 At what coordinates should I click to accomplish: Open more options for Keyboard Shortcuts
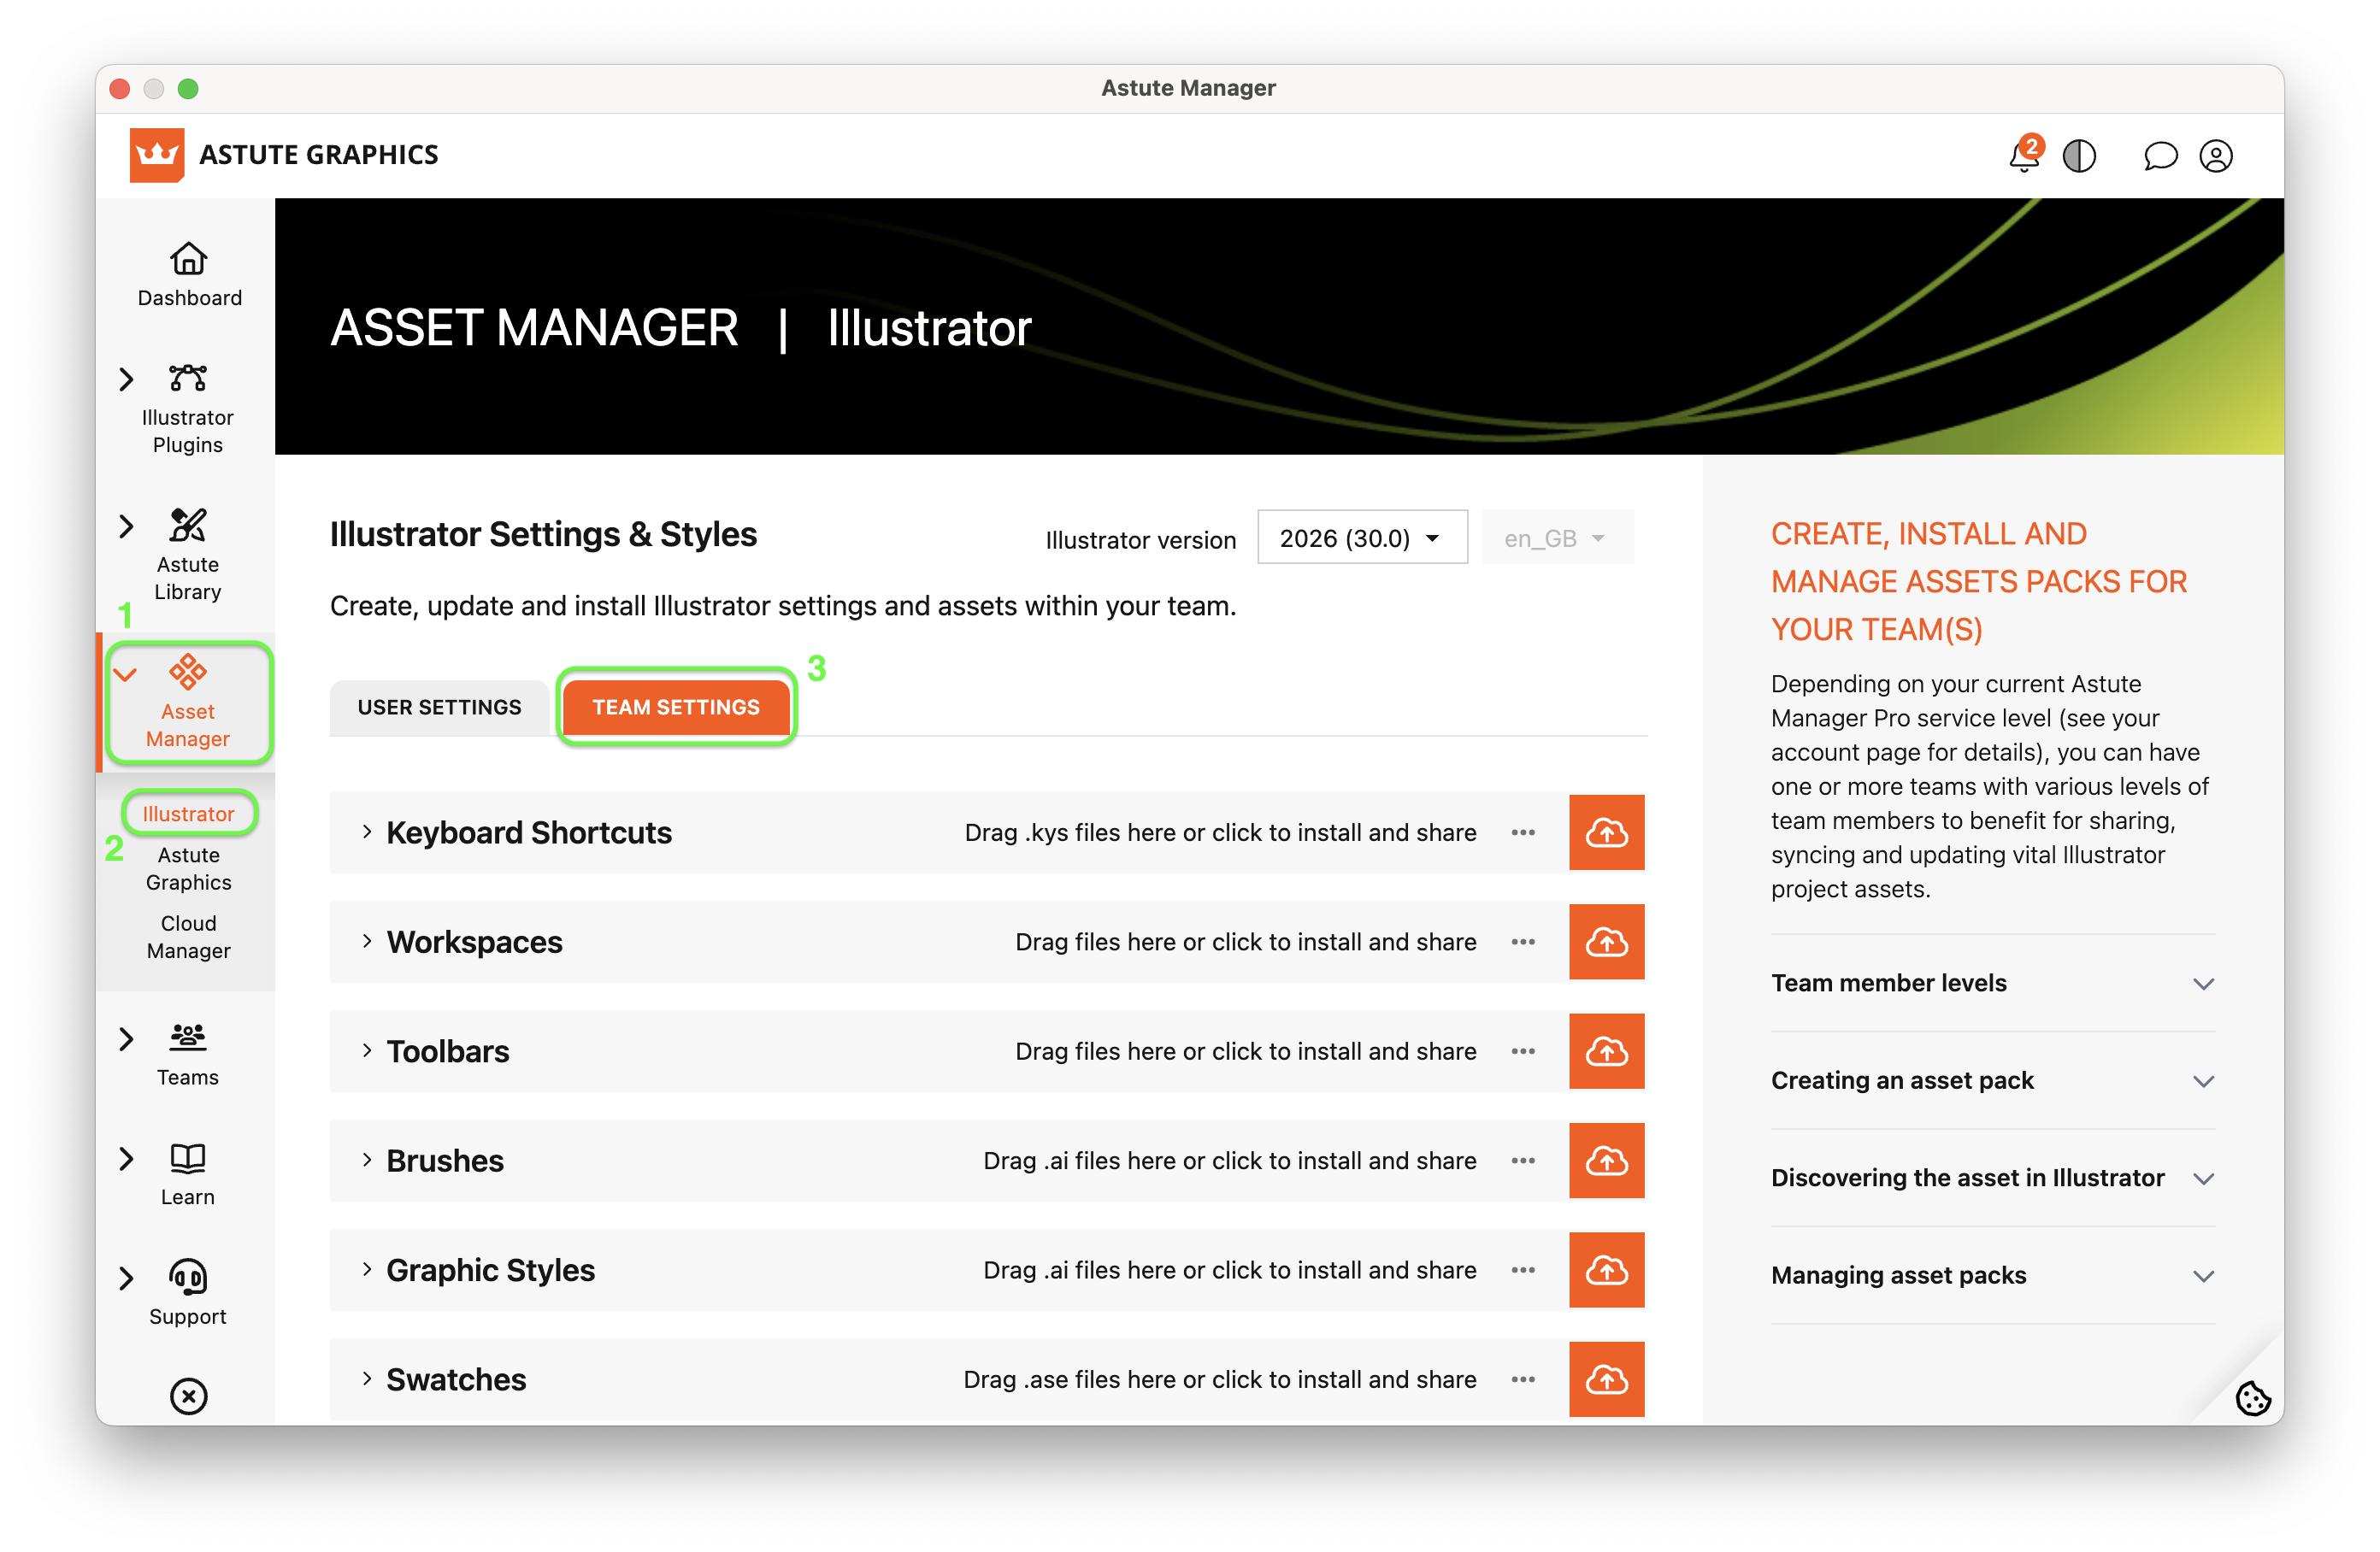(1523, 832)
